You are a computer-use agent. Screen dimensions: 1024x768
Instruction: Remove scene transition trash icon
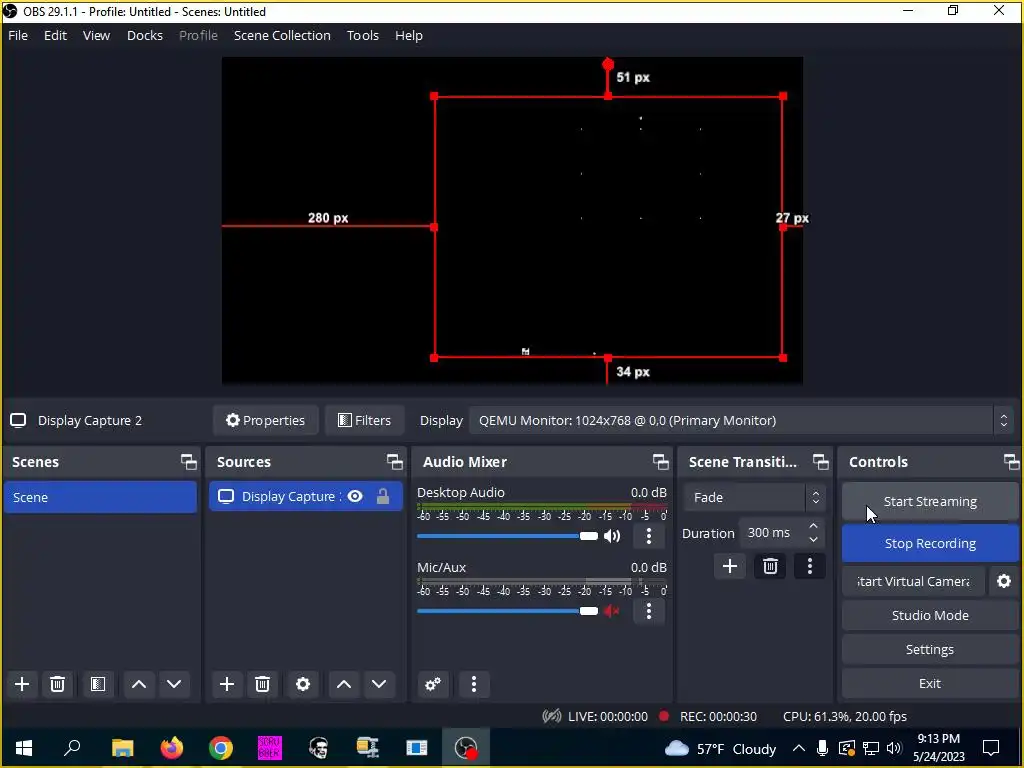pyautogui.click(x=770, y=566)
